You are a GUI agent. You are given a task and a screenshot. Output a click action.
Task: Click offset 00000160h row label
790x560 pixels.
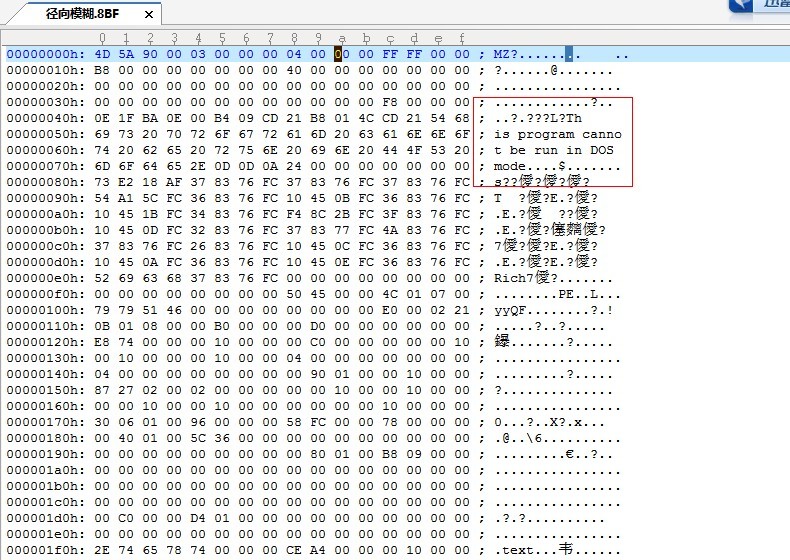coord(46,406)
